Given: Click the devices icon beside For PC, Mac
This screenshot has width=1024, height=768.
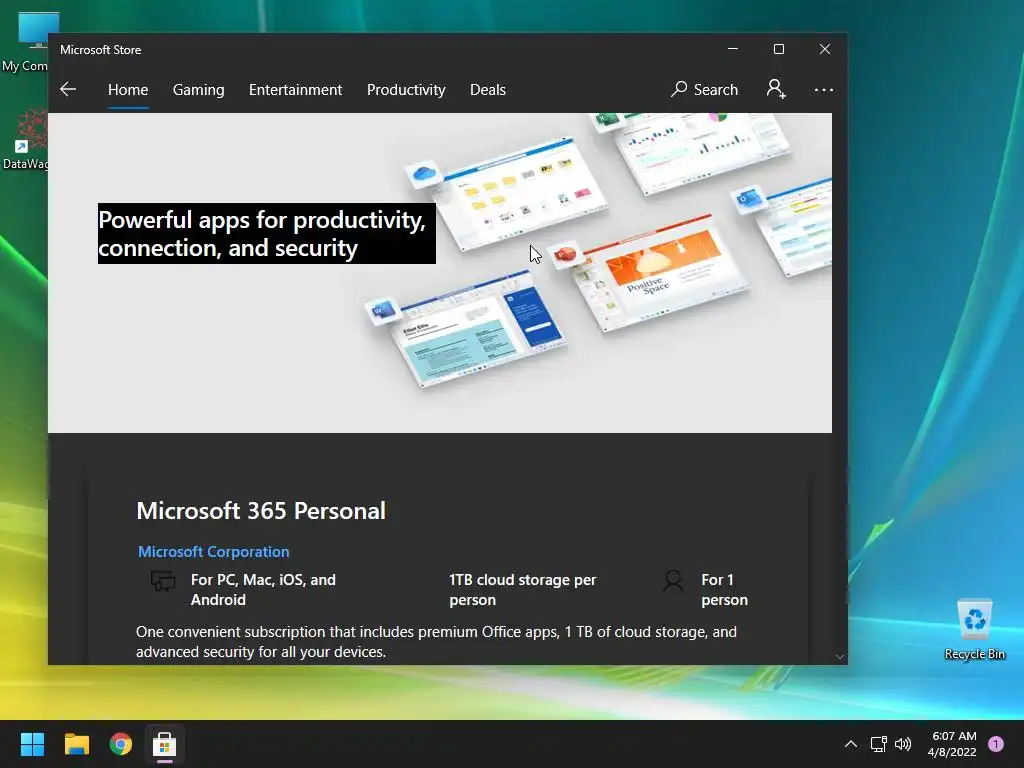Looking at the screenshot, I should [x=163, y=580].
